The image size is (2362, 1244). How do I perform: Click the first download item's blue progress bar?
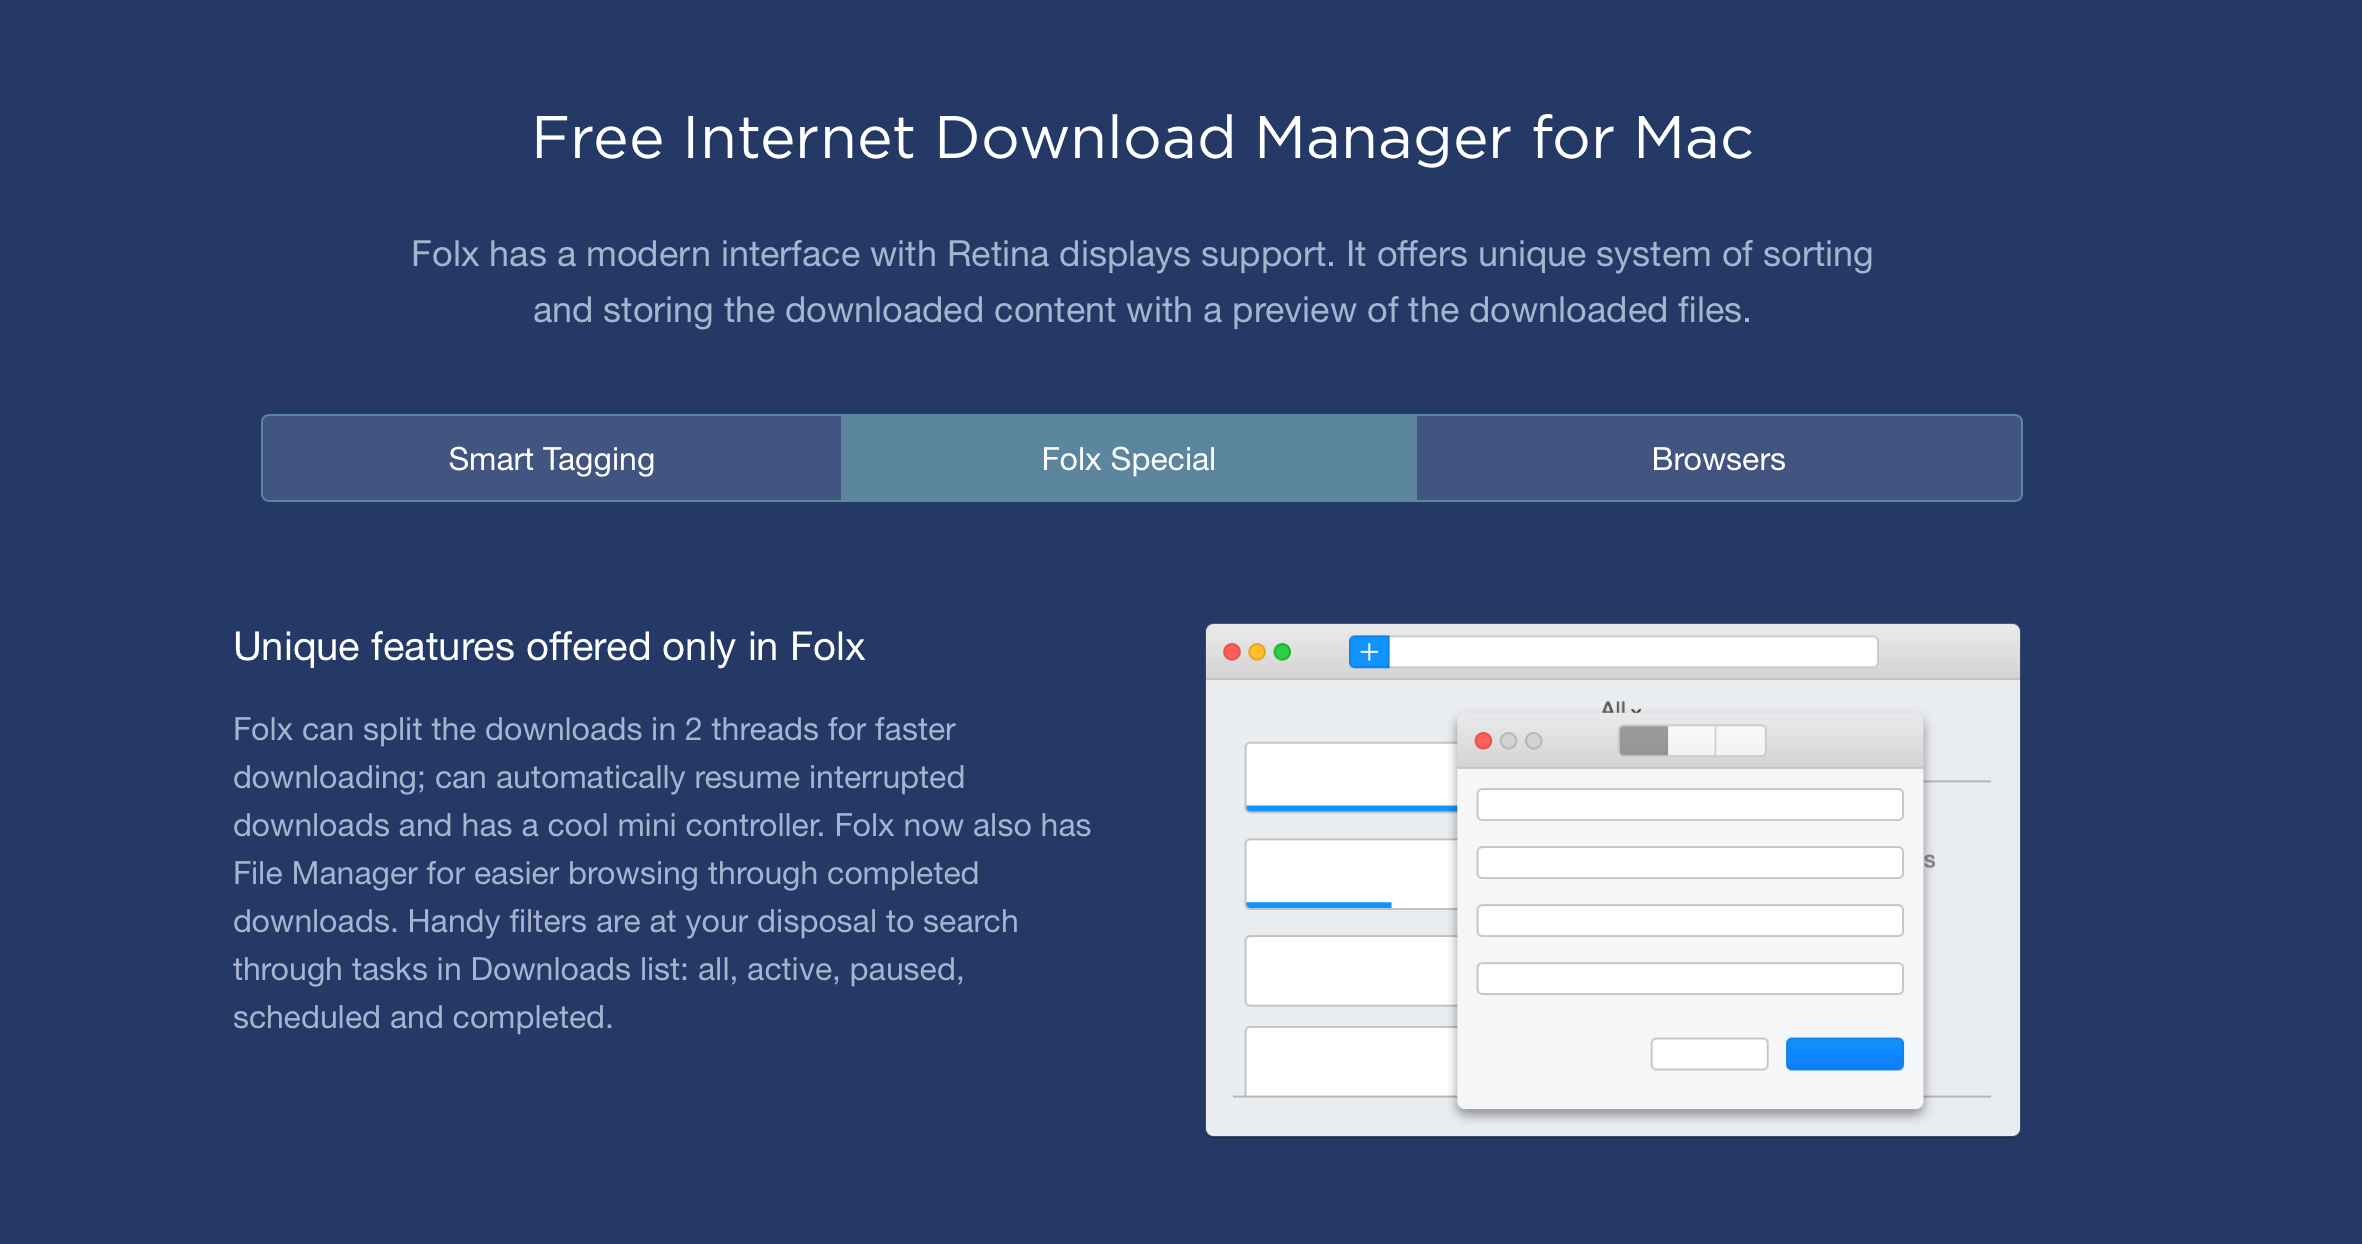(x=1350, y=807)
